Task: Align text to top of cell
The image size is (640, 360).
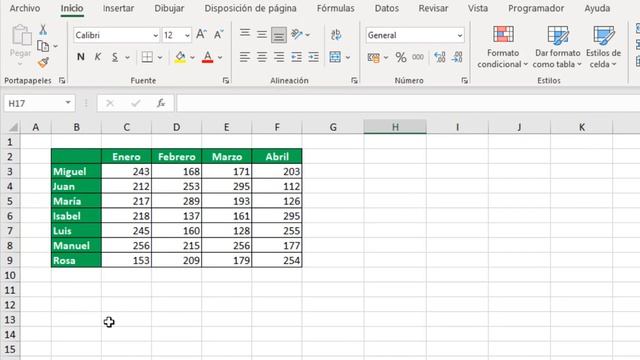Action: pyautogui.click(x=245, y=34)
